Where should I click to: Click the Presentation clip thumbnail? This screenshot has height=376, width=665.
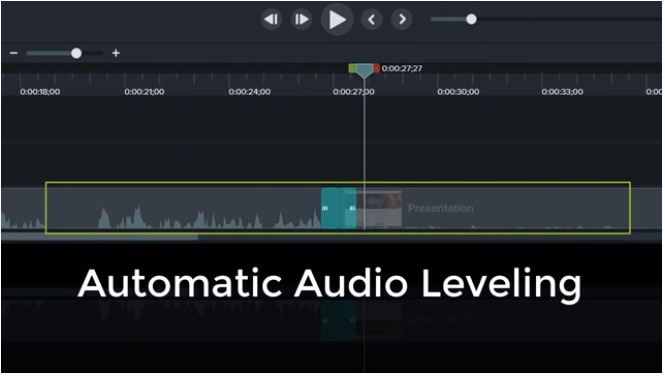[379, 208]
